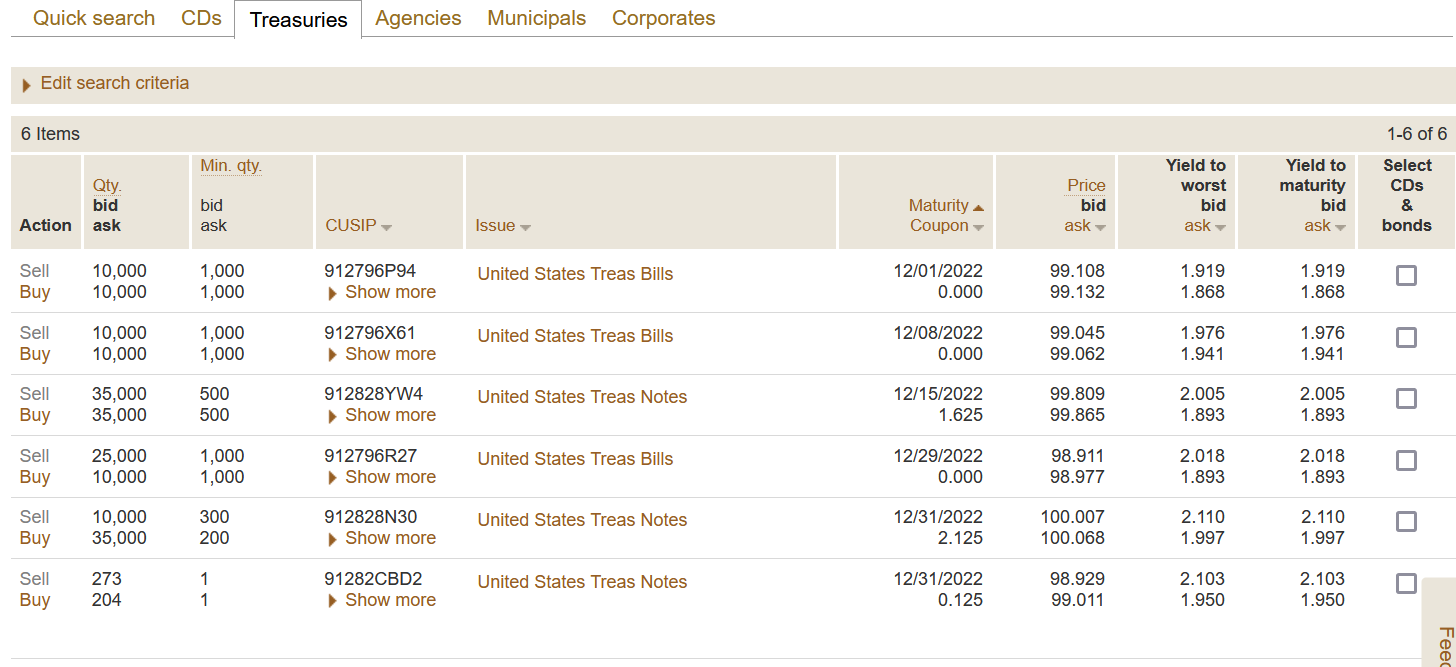
Task: Check the box for CUSIP 912828N30
Action: [x=1406, y=521]
